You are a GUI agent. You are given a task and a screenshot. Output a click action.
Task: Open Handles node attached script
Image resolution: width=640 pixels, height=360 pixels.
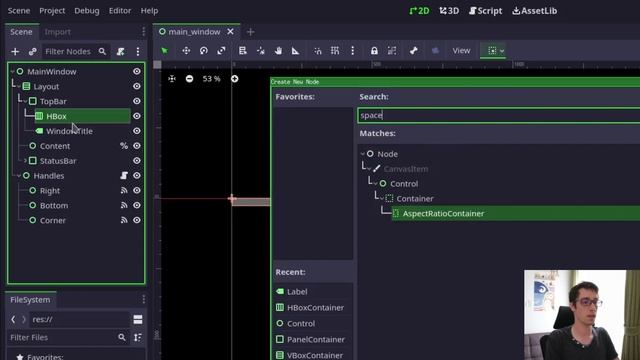click(x=124, y=176)
